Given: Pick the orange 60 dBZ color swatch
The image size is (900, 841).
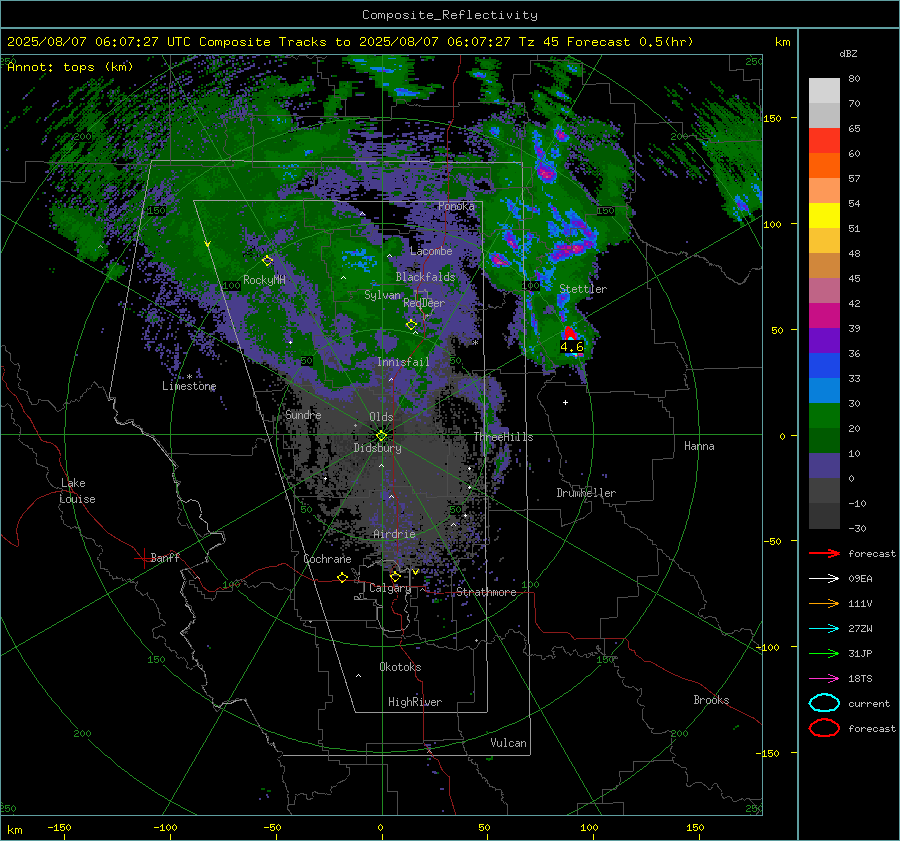Looking at the screenshot, I should (x=824, y=165).
